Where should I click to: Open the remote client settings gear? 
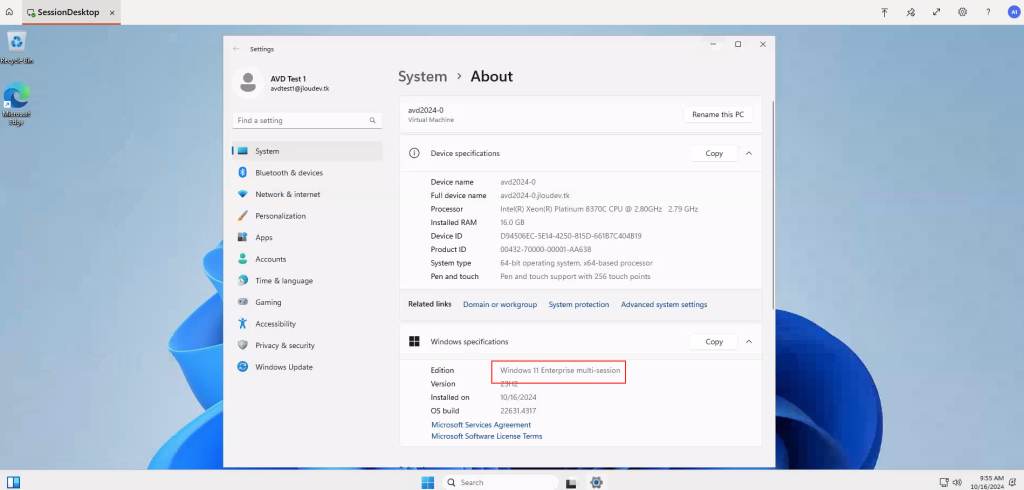coord(963,12)
